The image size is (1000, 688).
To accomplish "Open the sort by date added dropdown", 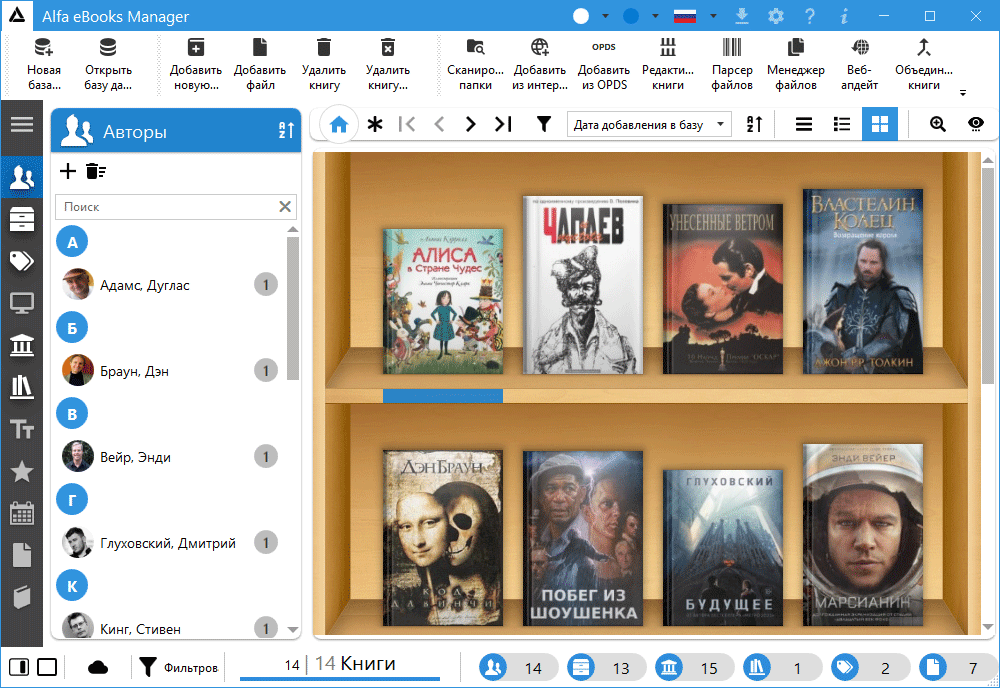I will [649, 124].
